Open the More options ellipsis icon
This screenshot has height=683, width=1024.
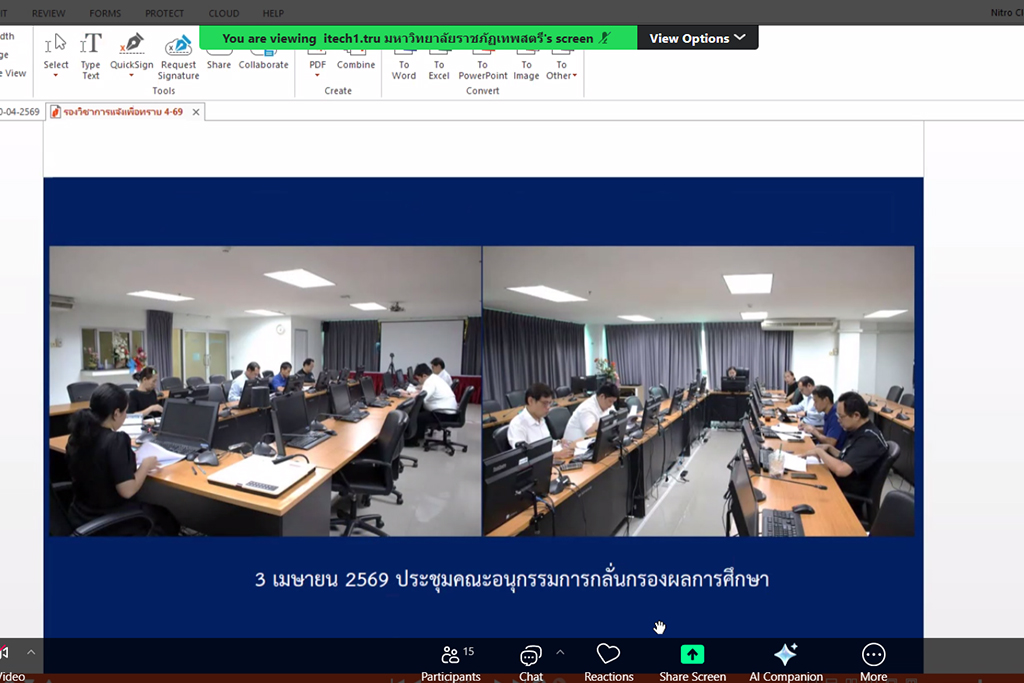[x=873, y=654]
